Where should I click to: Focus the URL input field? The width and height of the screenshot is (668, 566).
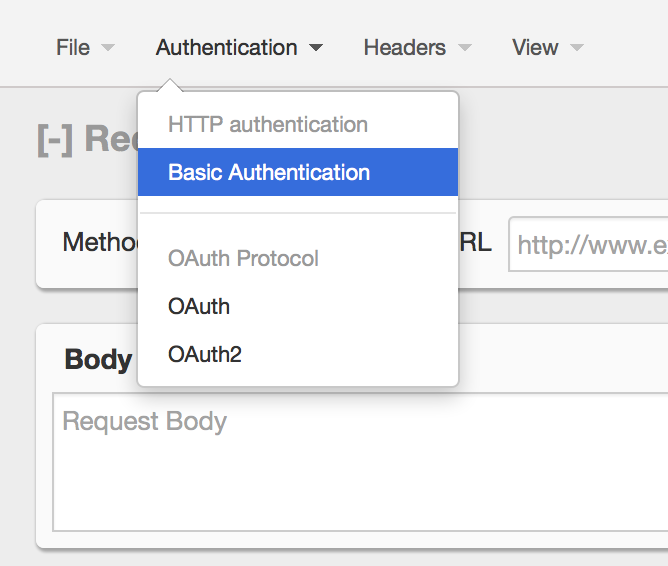pos(590,244)
